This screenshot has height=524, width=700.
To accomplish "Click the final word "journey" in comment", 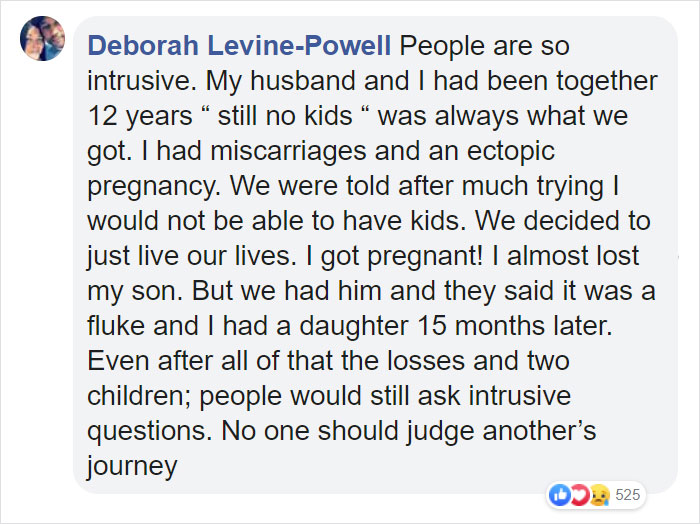I will click(132, 464).
